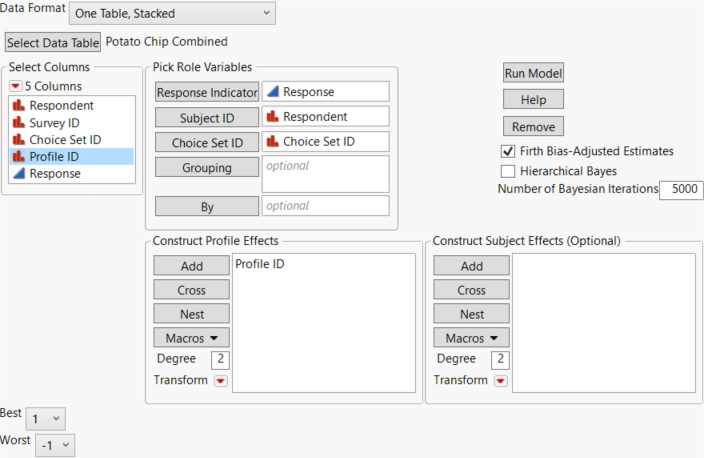This screenshot has width=704, height=458.
Task: Click the Run Model button
Action: 533,73
